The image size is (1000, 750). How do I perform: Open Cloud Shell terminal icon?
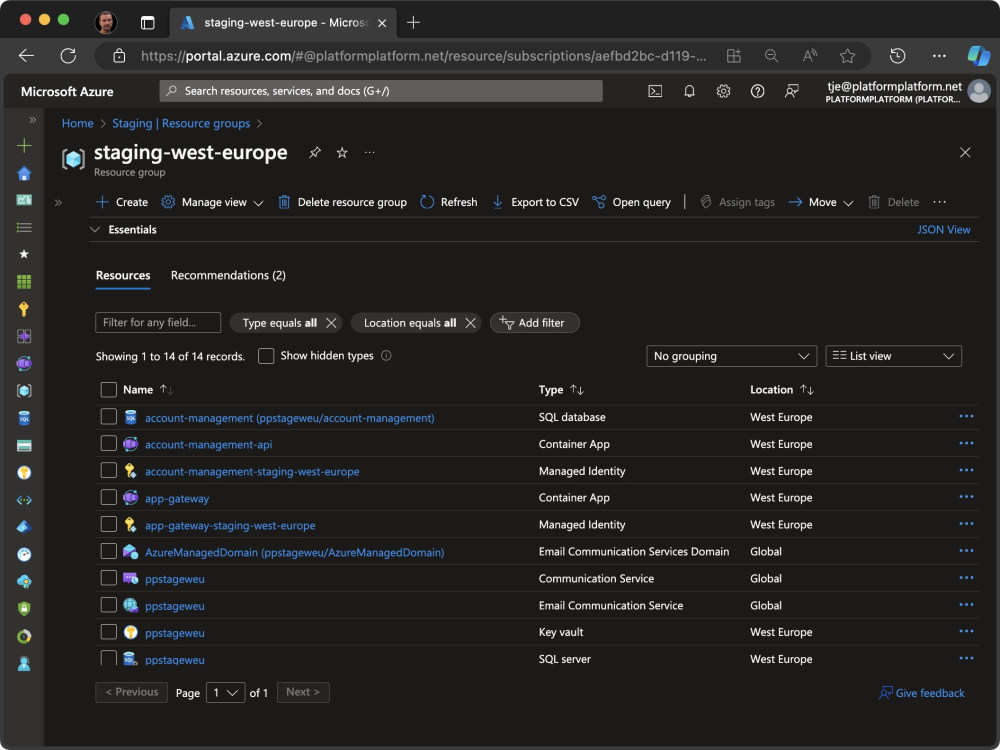(x=655, y=91)
